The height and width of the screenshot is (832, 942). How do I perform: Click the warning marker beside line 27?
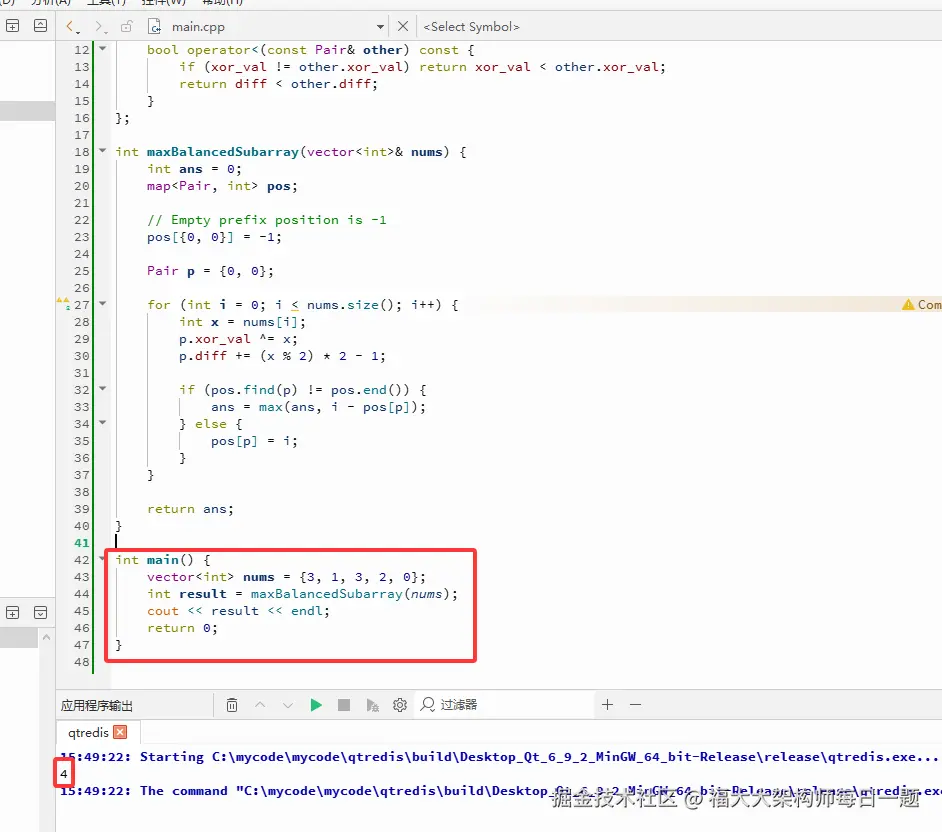click(x=63, y=303)
